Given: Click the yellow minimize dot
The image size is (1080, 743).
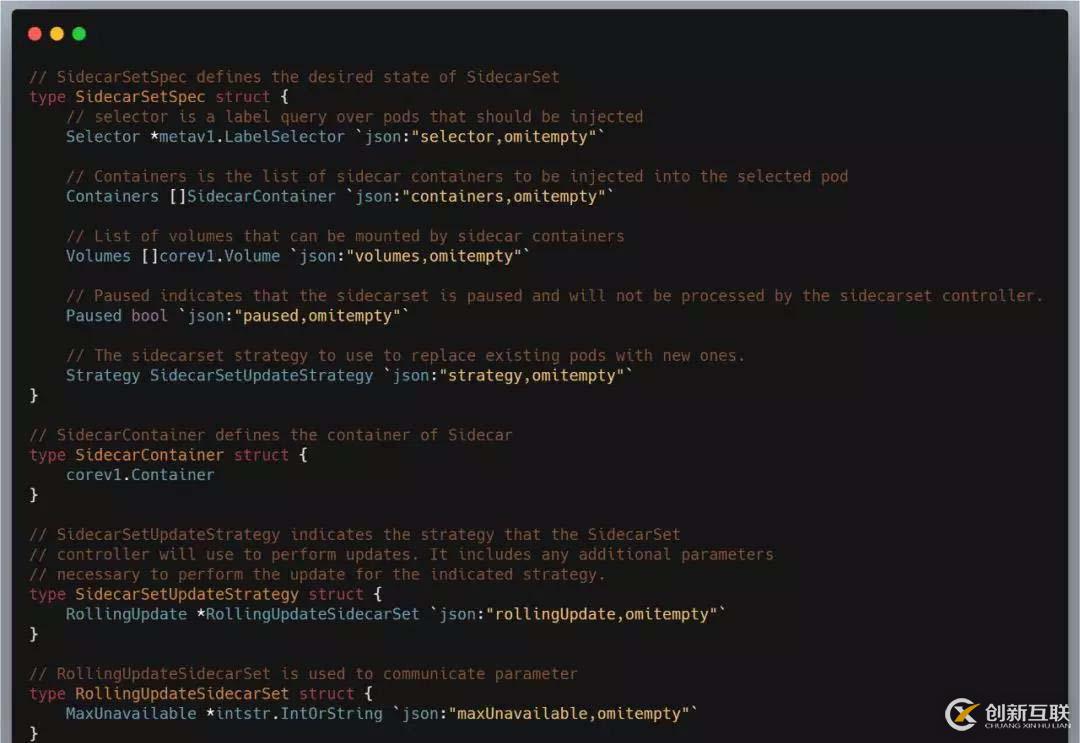Looking at the screenshot, I should pos(57,34).
